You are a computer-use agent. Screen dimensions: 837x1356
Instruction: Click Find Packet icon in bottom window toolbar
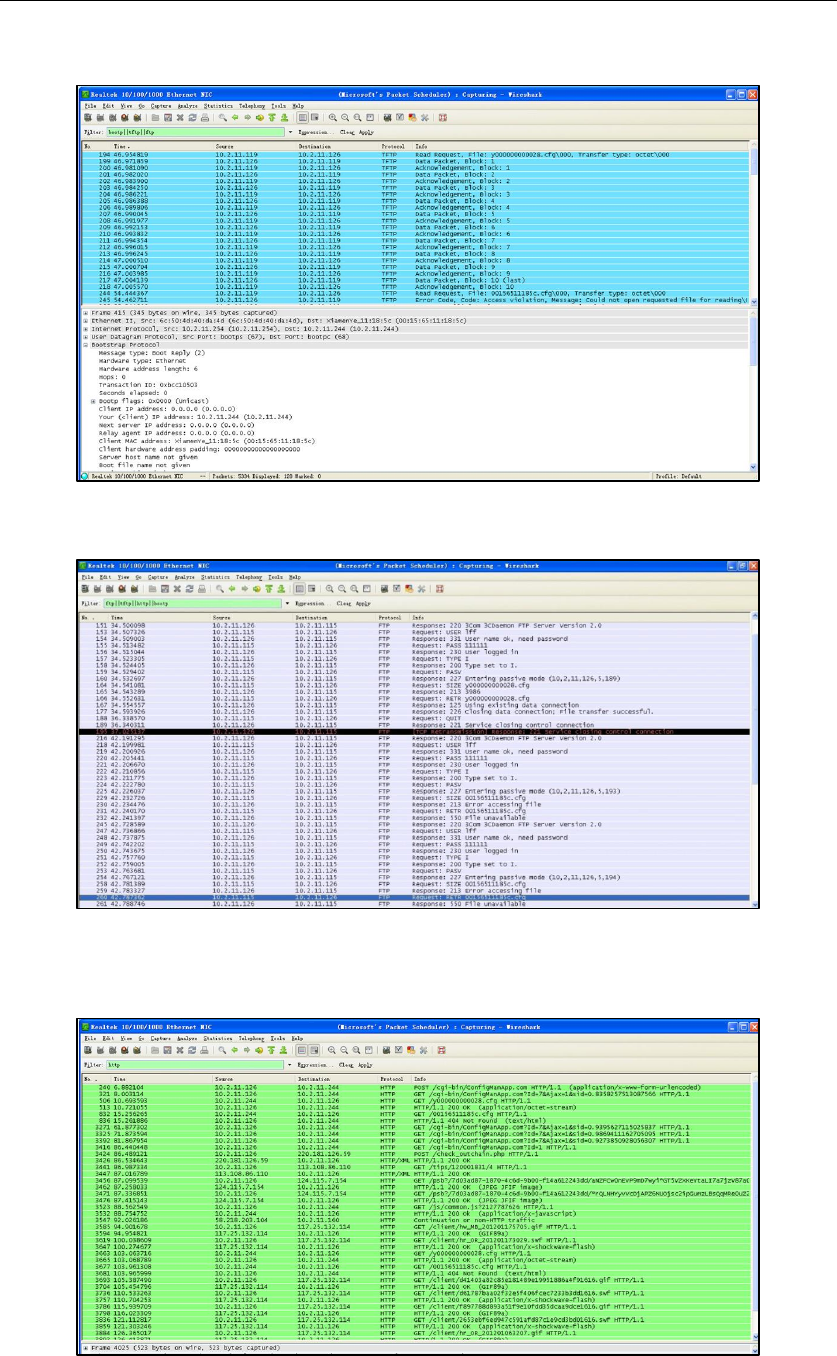coord(222,1050)
